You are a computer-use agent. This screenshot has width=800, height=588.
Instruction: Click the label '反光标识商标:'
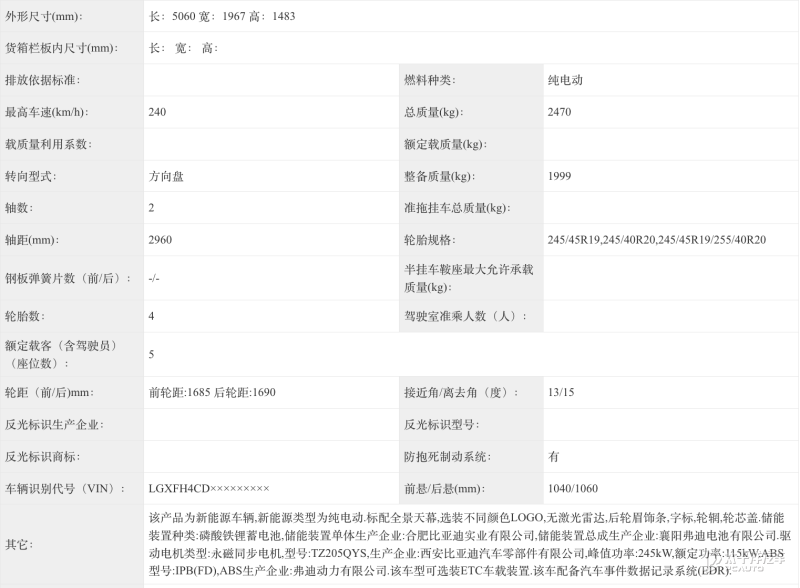click(42, 457)
